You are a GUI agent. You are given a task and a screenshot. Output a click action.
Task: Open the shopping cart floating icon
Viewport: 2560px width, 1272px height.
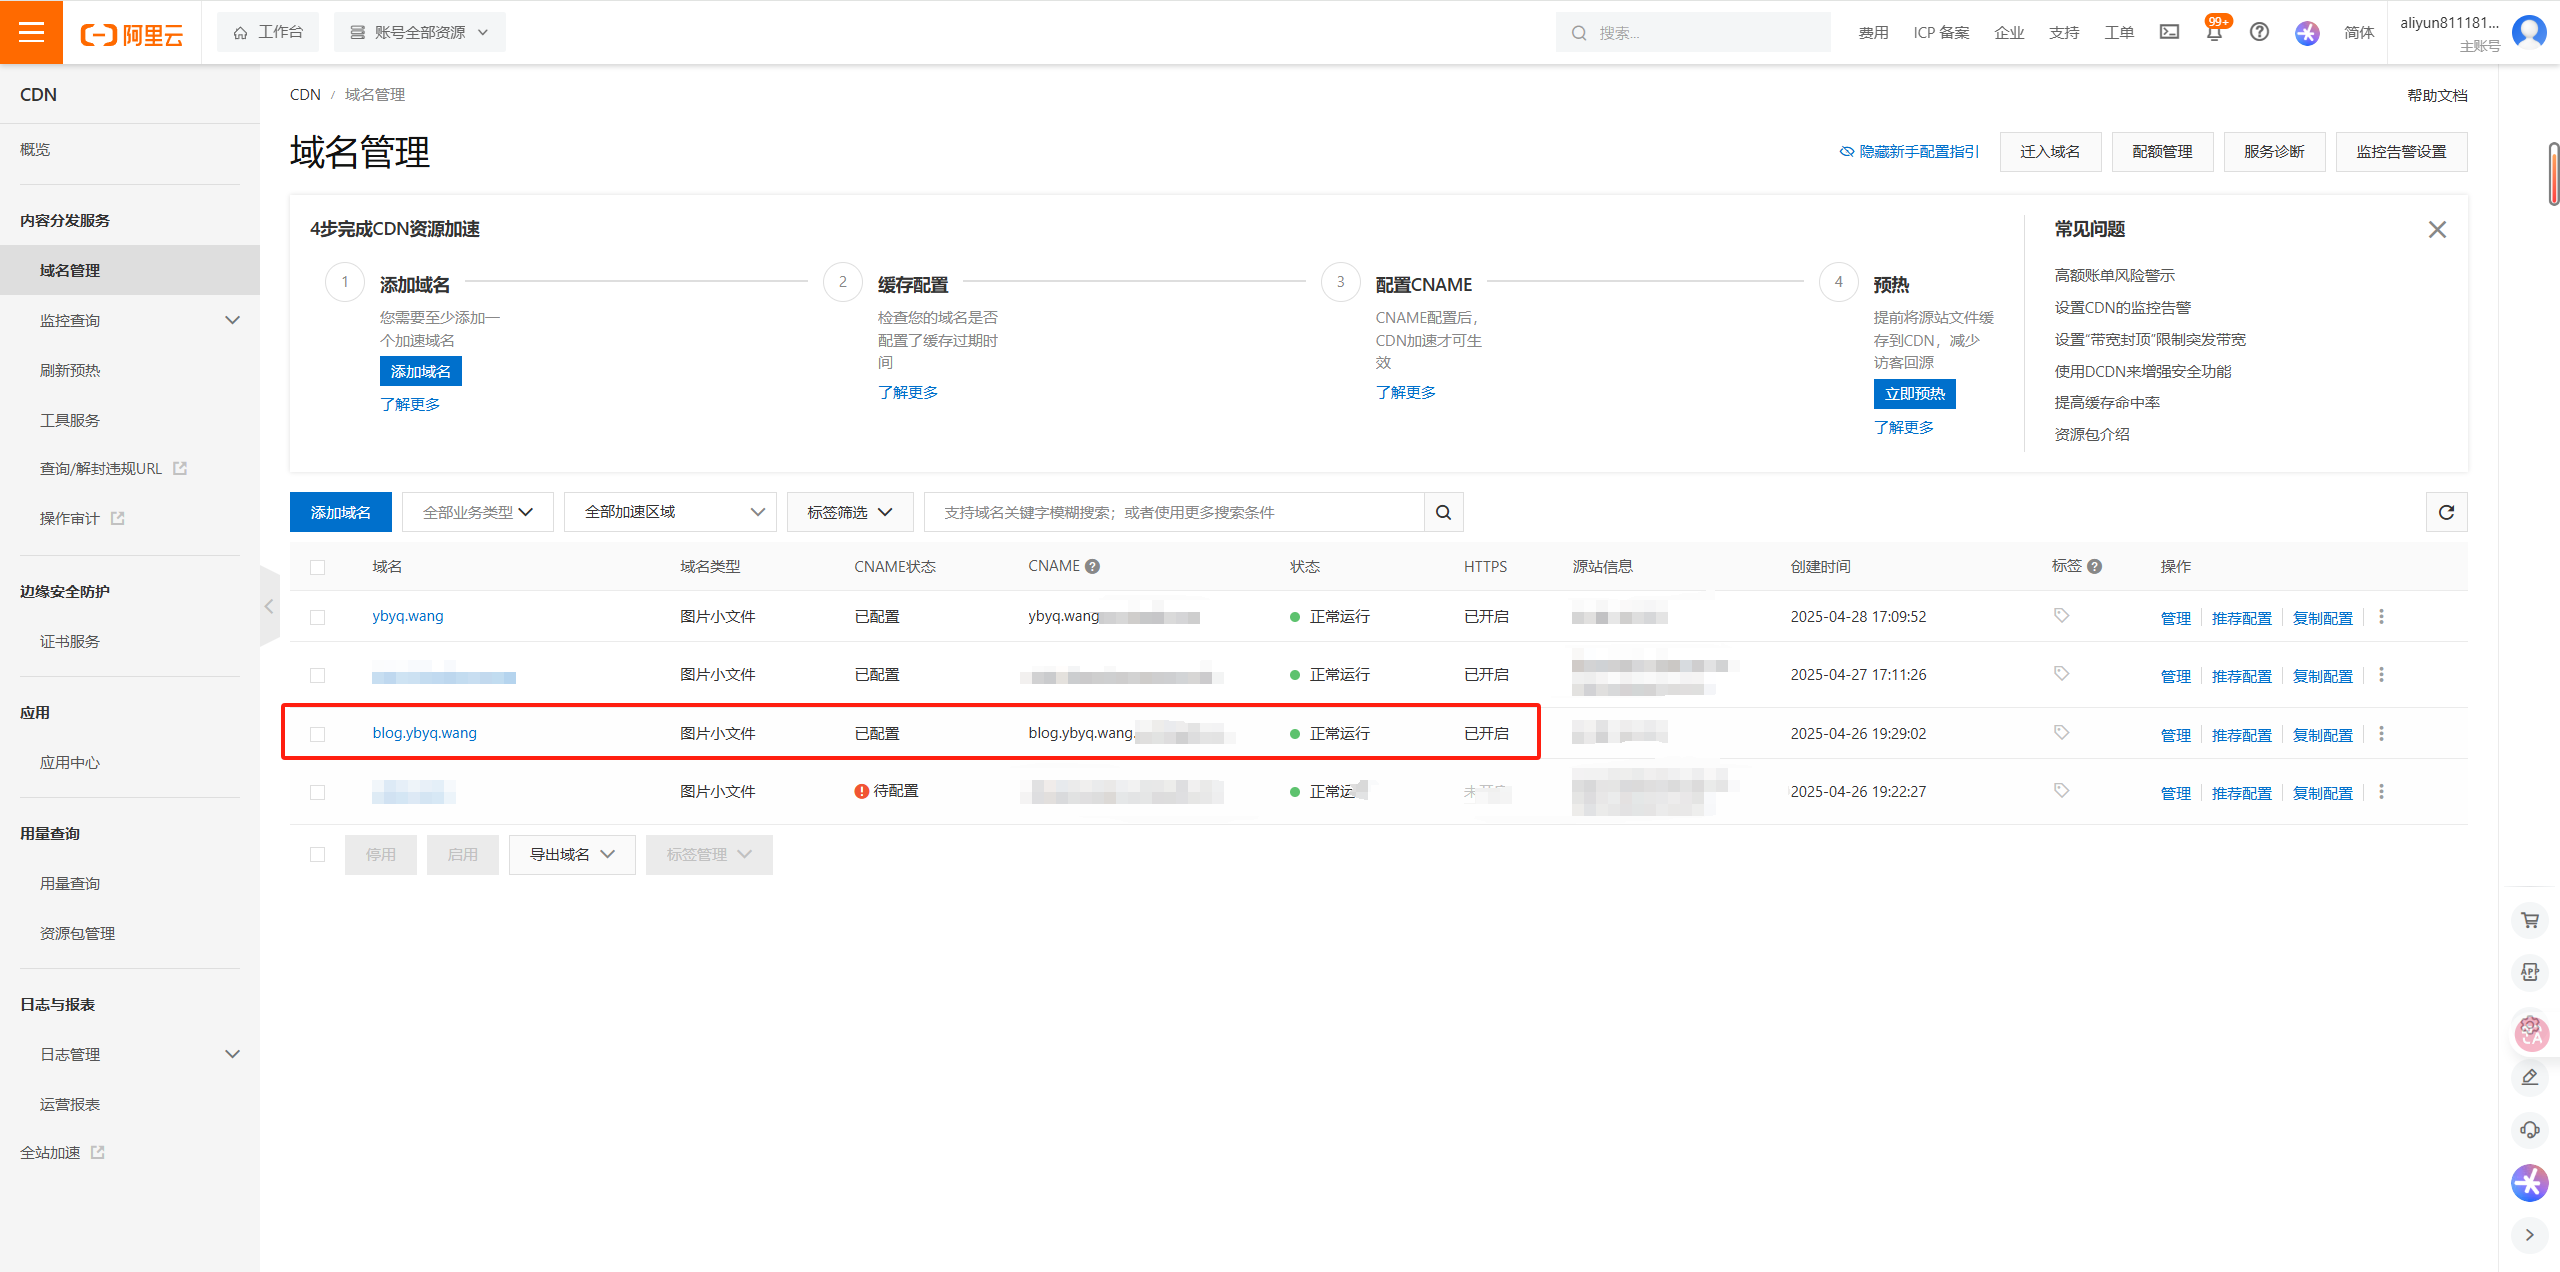coord(2529,920)
